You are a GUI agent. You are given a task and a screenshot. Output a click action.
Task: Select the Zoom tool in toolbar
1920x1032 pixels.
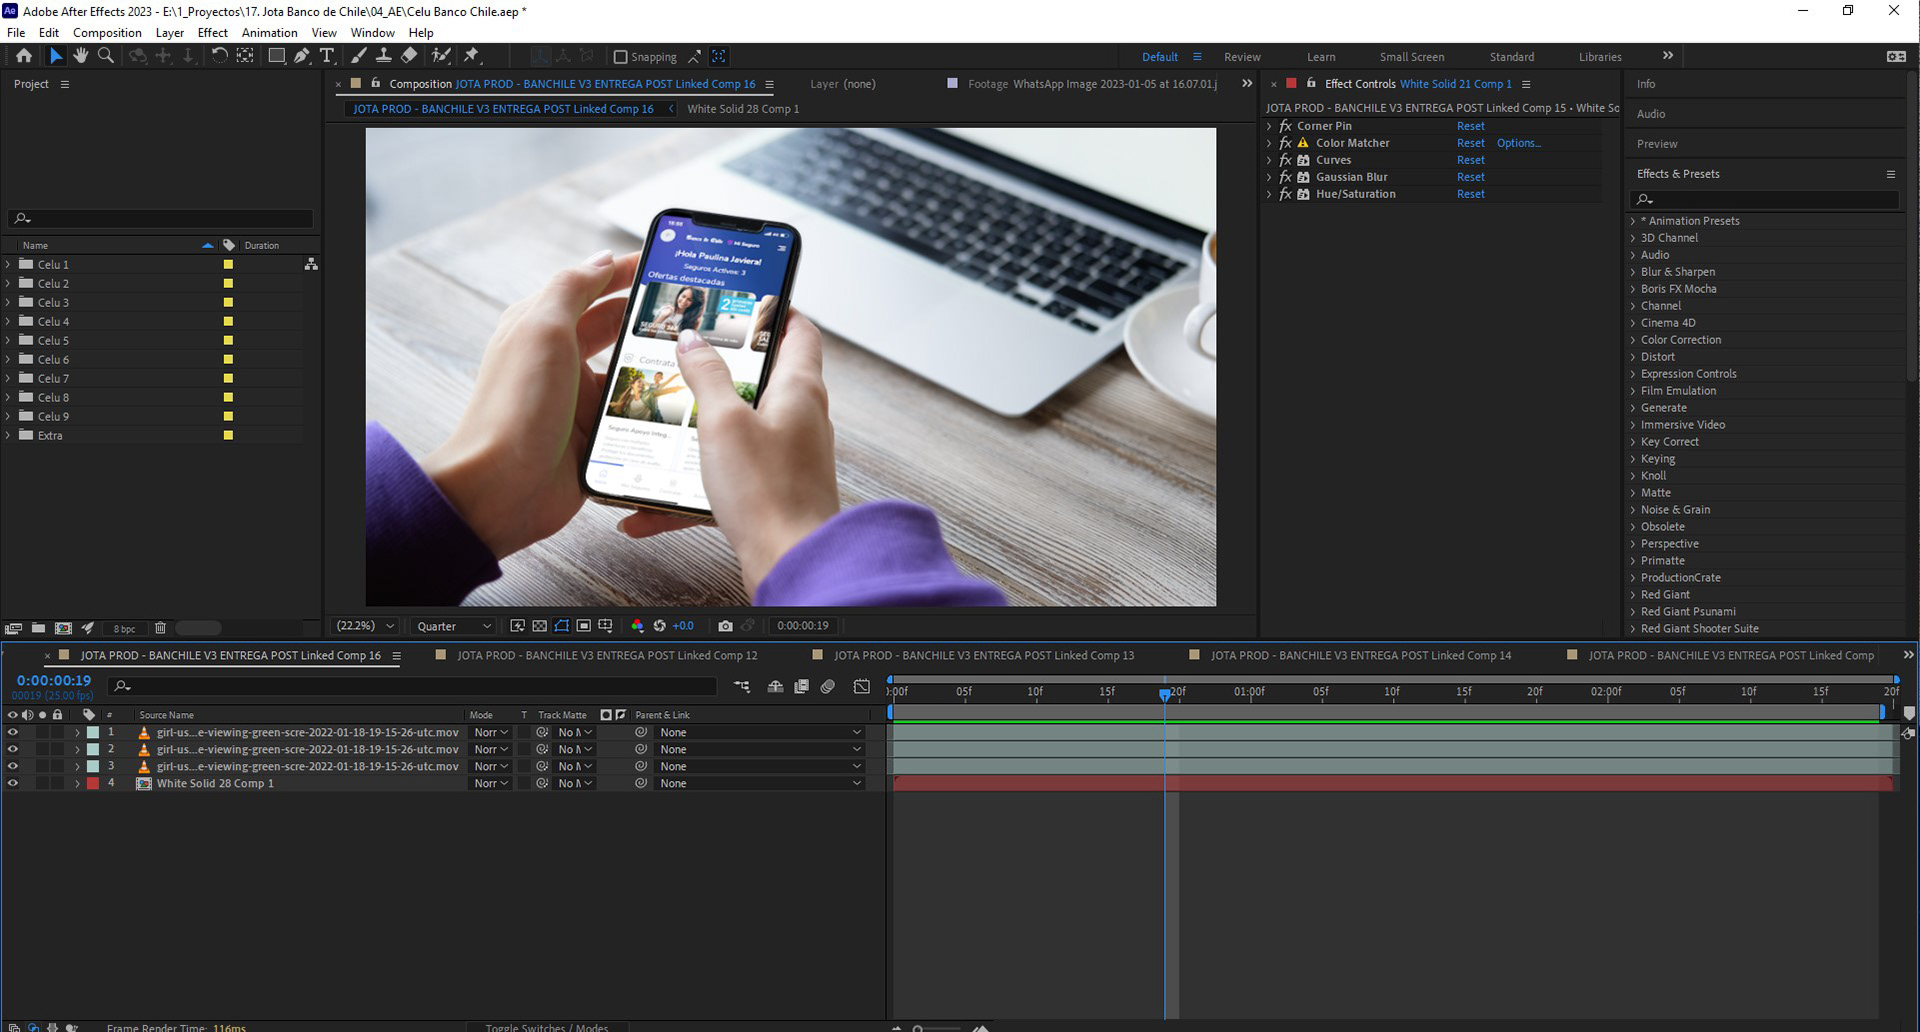point(106,56)
